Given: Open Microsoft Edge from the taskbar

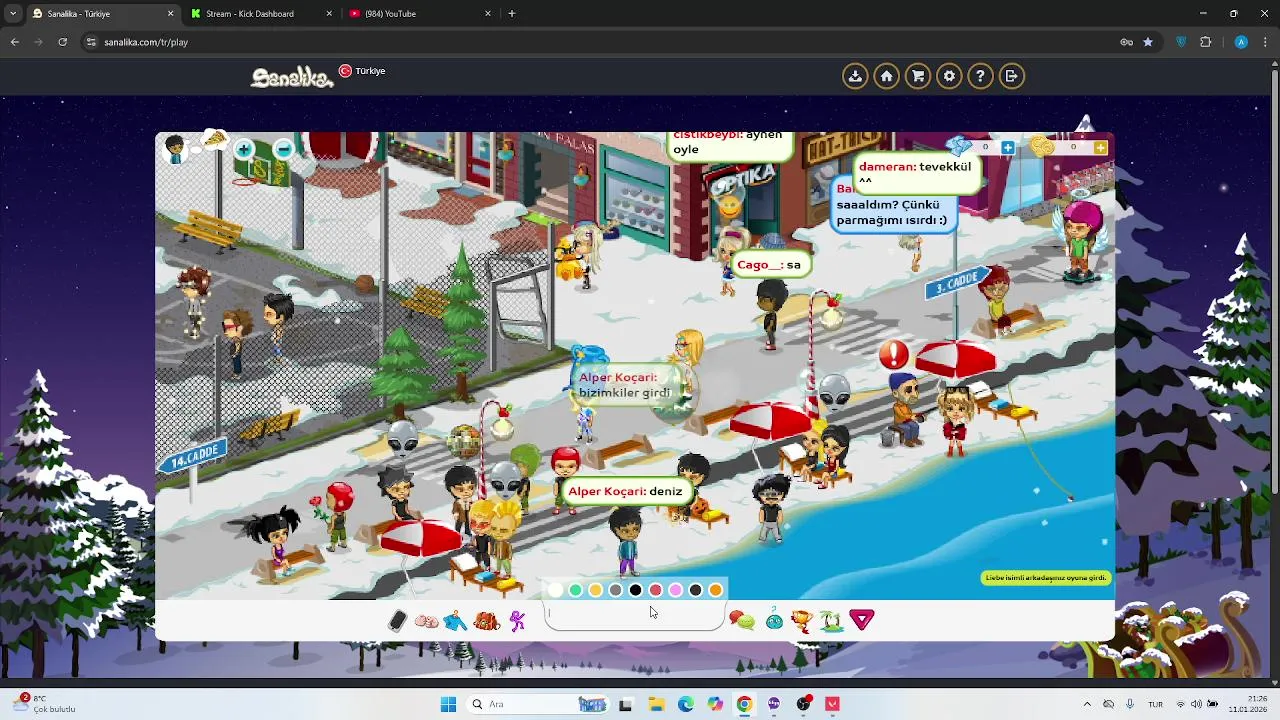Looking at the screenshot, I should coord(686,704).
